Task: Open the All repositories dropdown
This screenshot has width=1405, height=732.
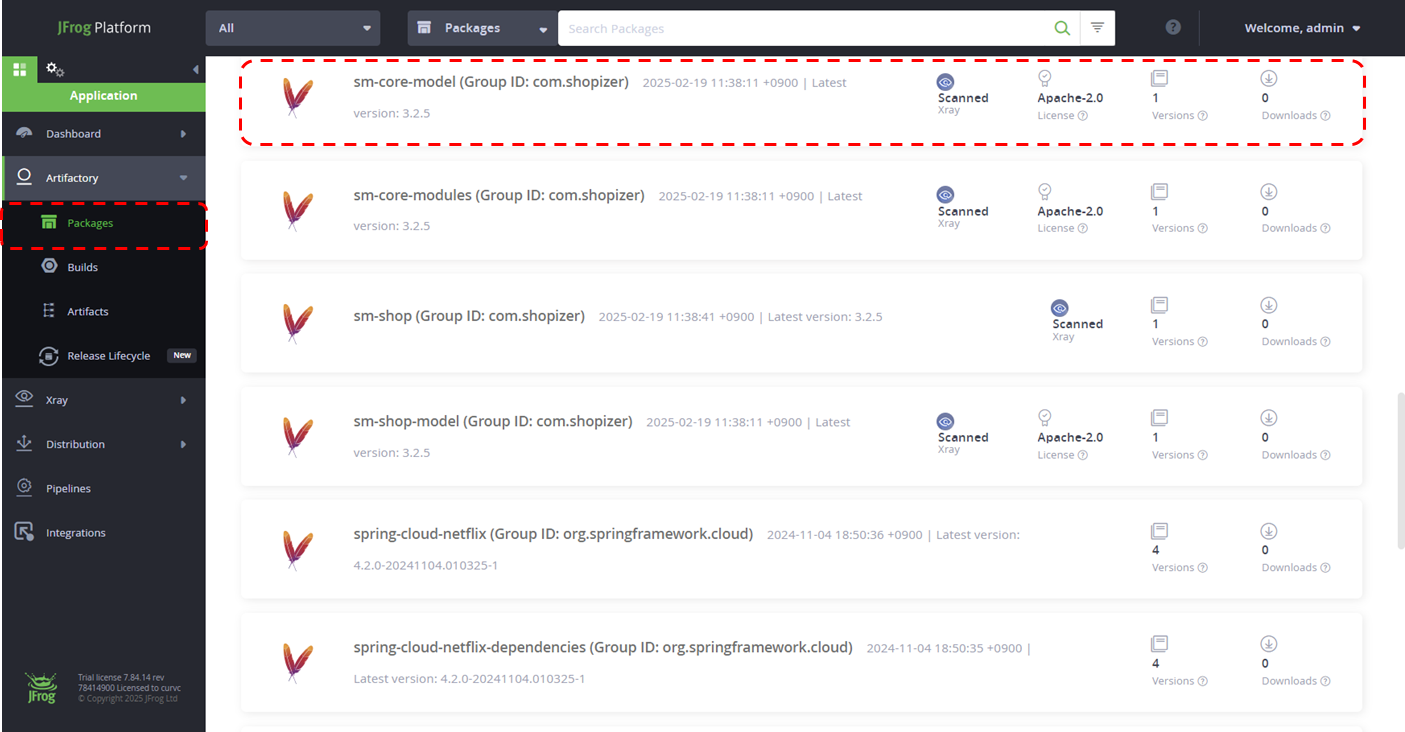Action: 293,28
